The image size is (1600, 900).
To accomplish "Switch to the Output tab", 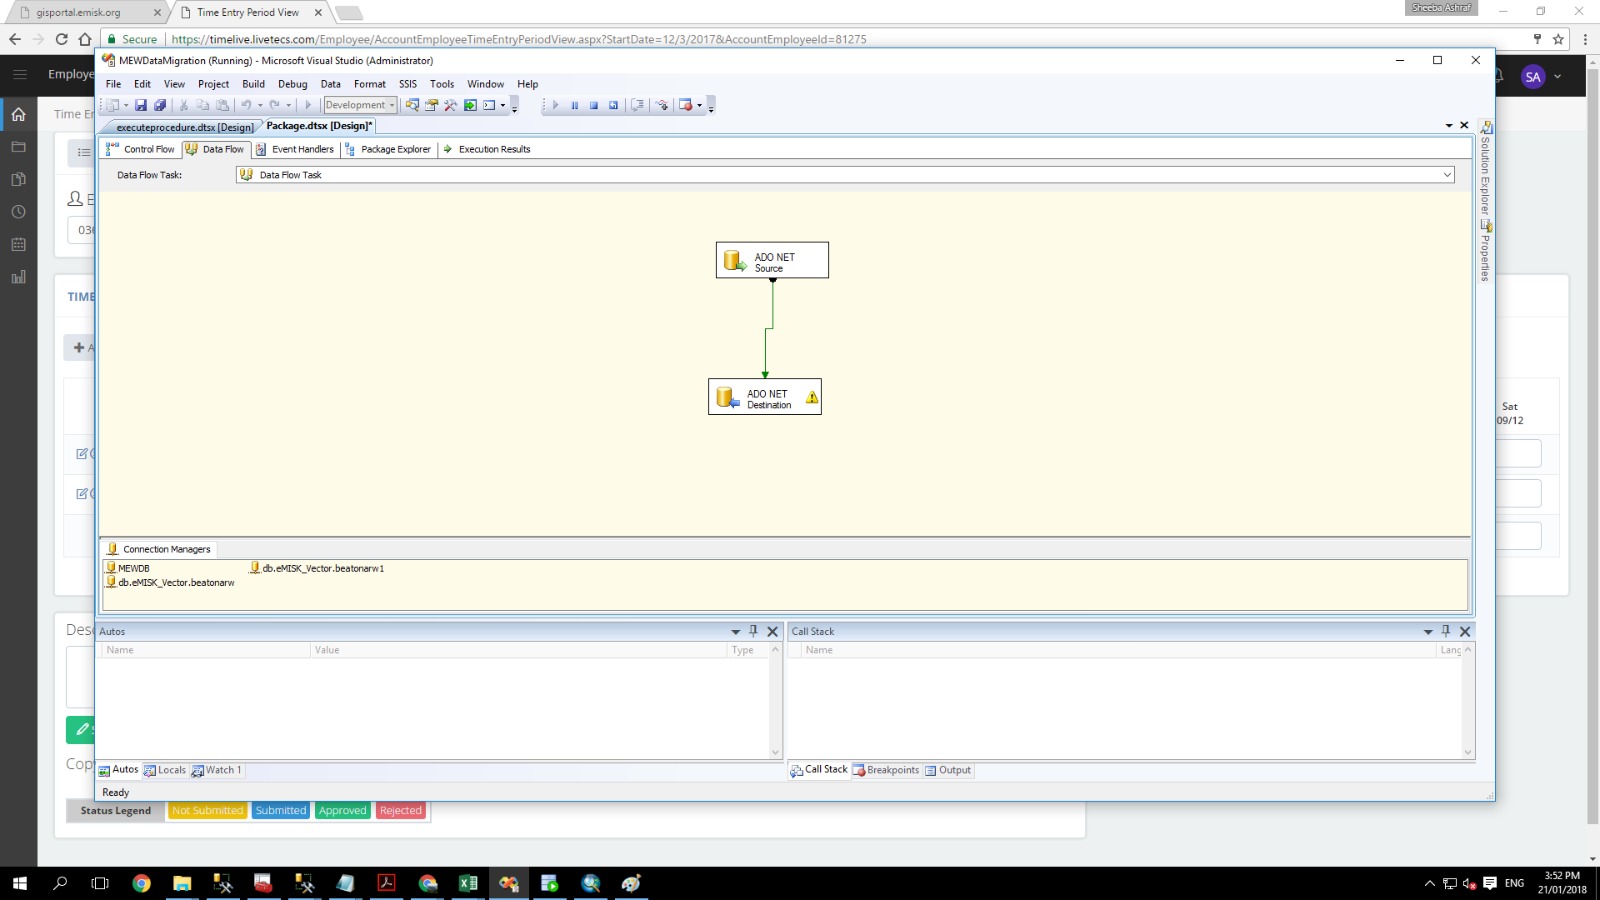I will pyautogui.click(x=948, y=770).
